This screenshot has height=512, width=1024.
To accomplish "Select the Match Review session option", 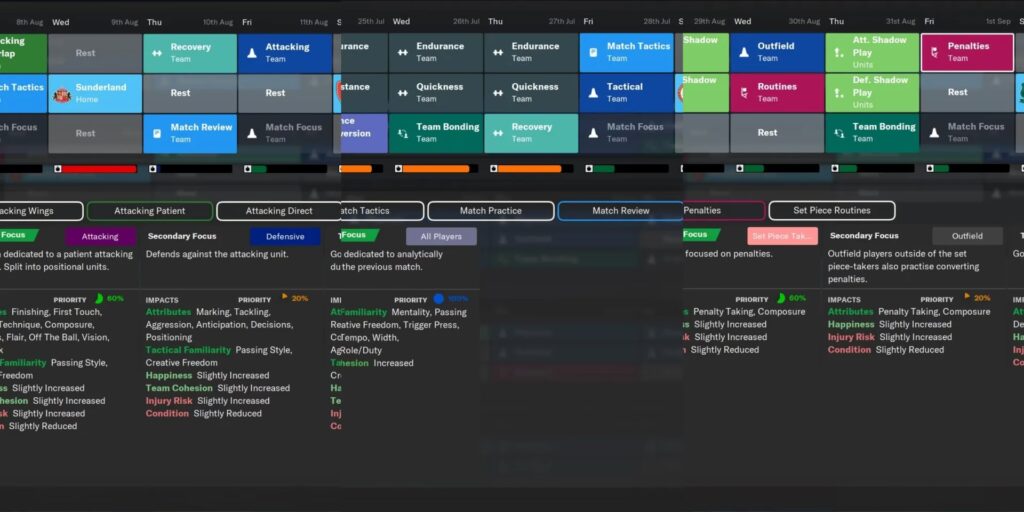I will 620,211.
